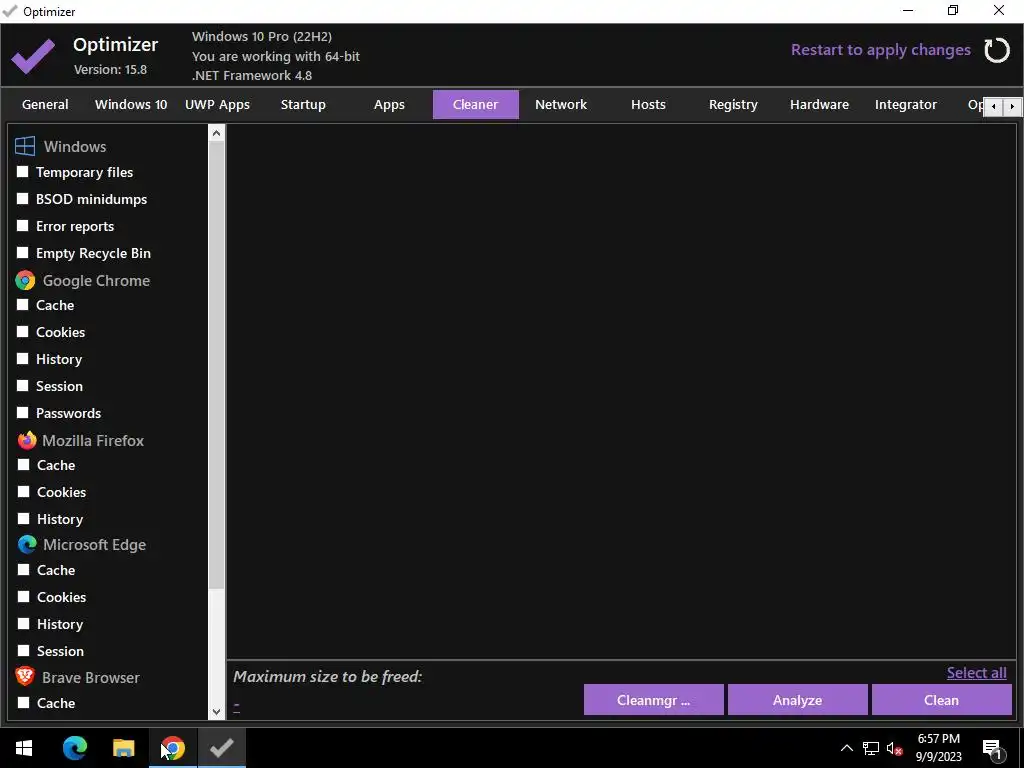Select the Apps tab
This screenshot has height=768, width=1024.
[x=389, y=104]
